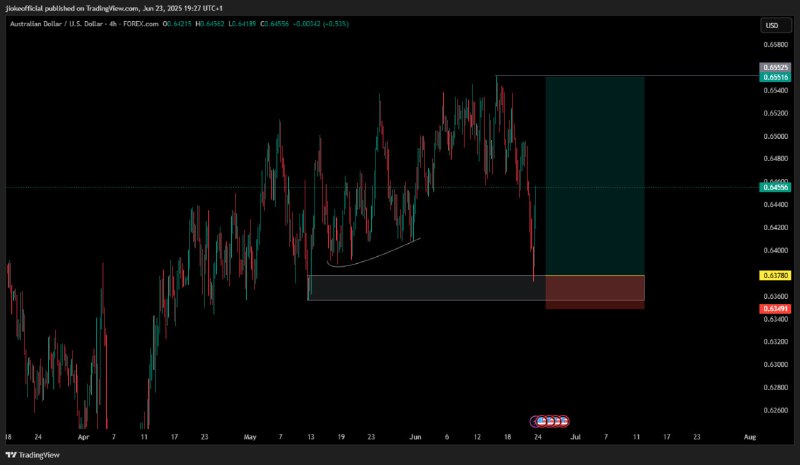Click the Apr date on the time axis
Viewport: 800px width, 465px height.
pyautogui.click(x=84, y=437)
